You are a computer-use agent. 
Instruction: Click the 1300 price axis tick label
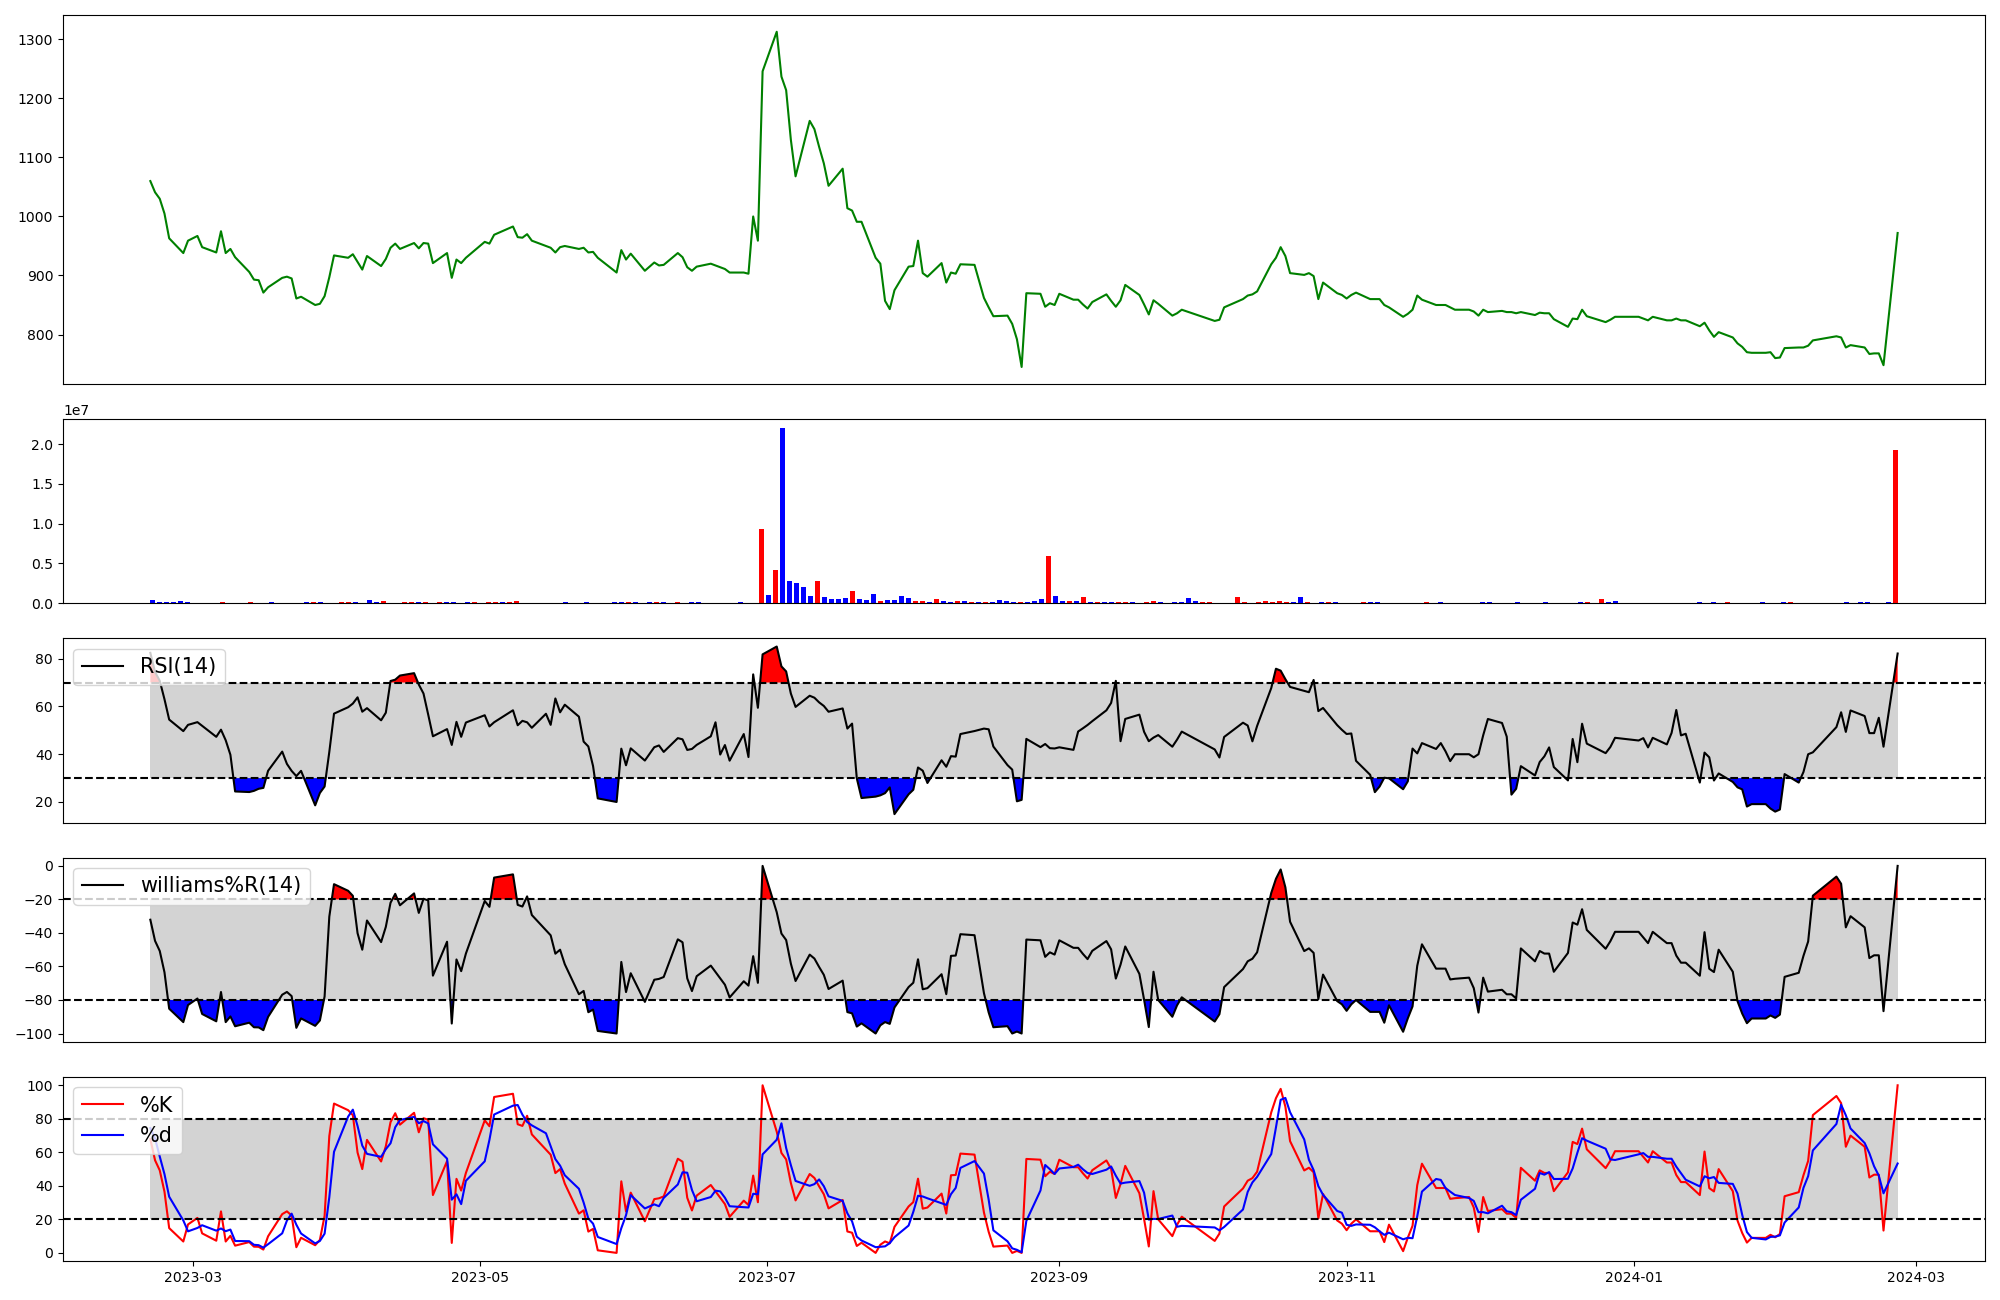pyautogui.click(x=34, y=40)
